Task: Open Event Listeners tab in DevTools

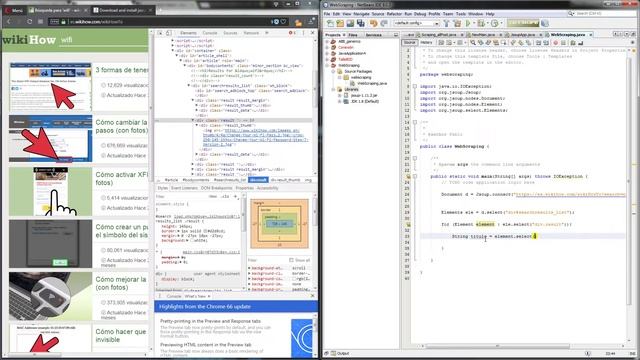Action: click(x=184, y=188)
